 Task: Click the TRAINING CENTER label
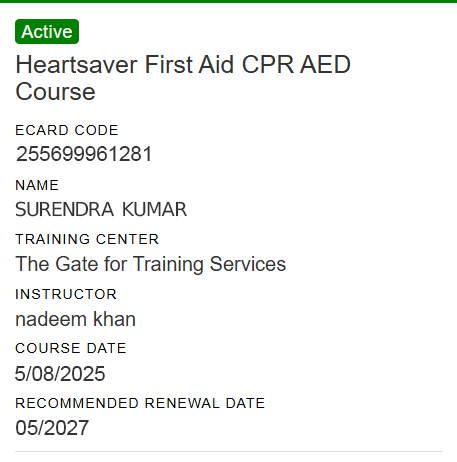[x=87, y=239]
